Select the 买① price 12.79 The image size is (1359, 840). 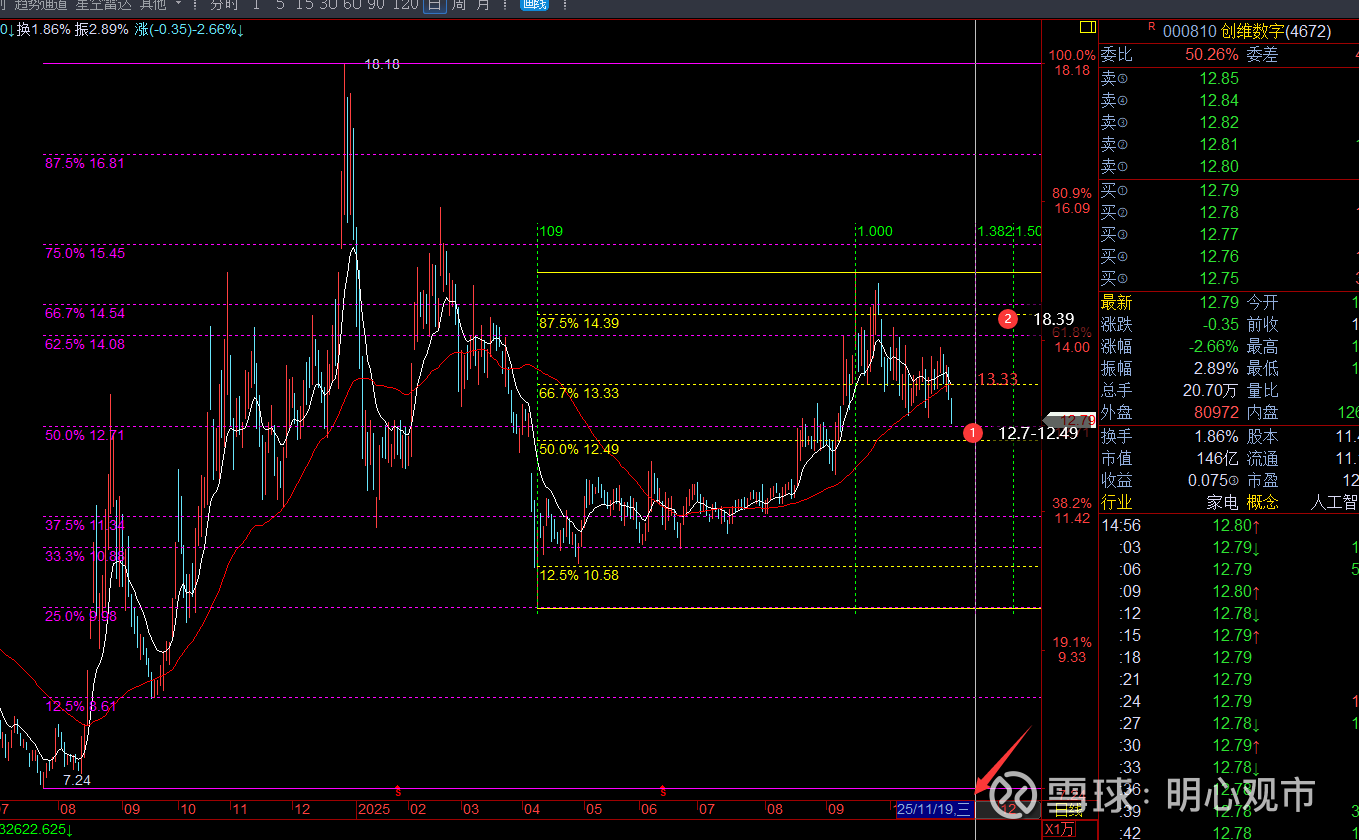[1219, 190]
